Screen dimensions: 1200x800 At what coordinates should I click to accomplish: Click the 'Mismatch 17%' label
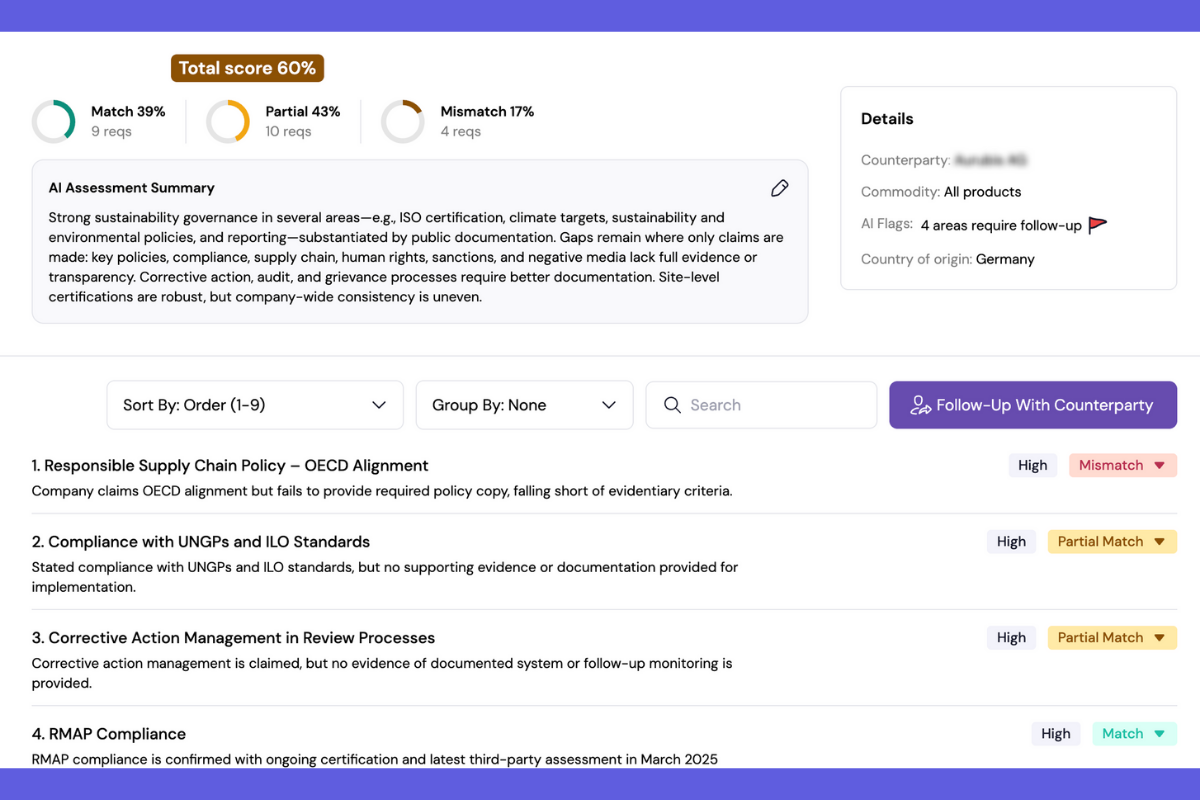(487, 111)
